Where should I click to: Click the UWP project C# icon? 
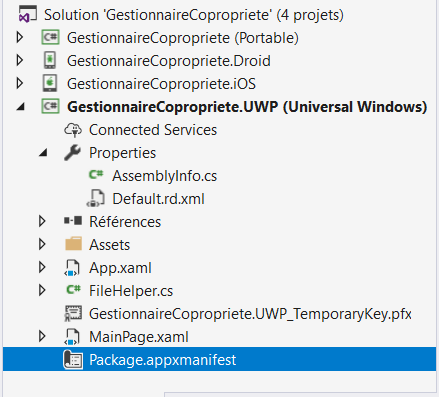pos(50,106)
